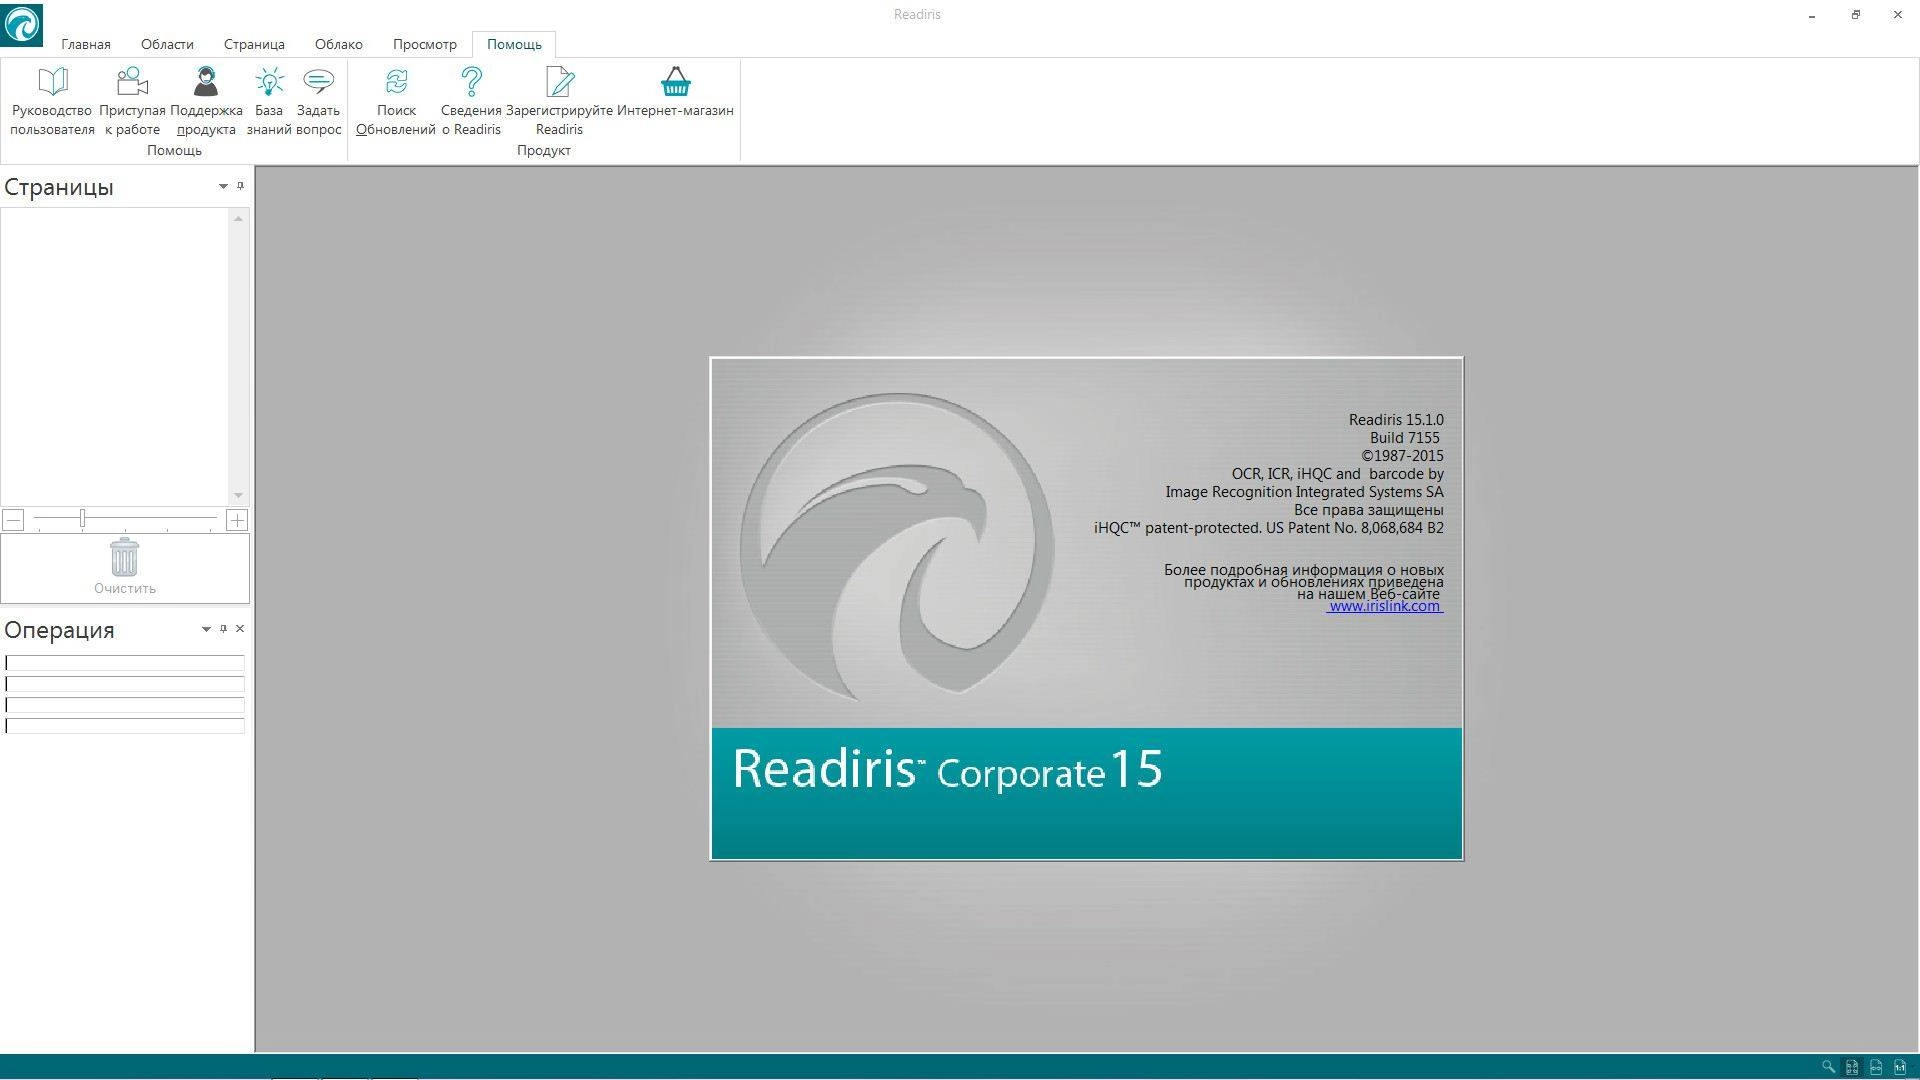
Task: Switch to the Облако tab
Action: [339, 44]
